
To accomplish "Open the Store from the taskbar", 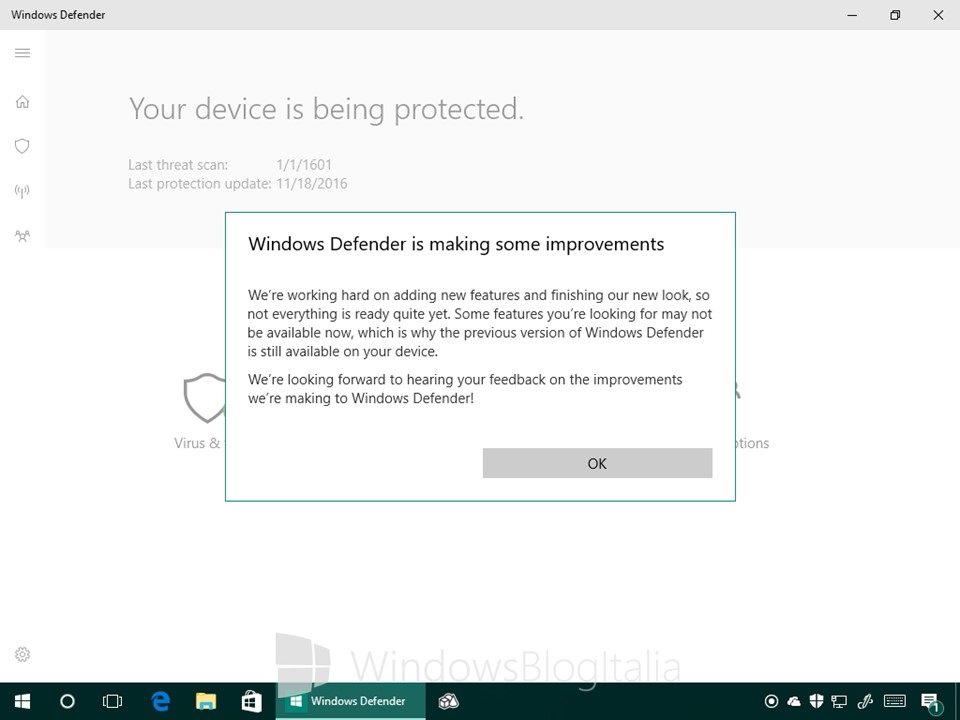I will (x=251, y=701).
